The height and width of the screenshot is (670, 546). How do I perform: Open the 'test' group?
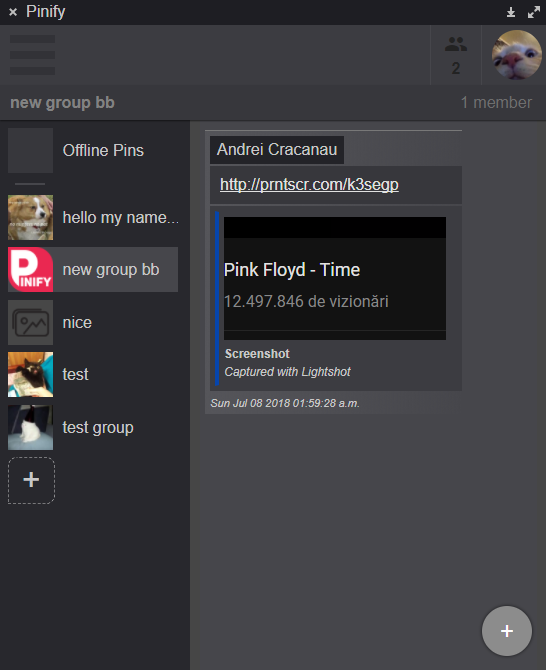(93, 374)
